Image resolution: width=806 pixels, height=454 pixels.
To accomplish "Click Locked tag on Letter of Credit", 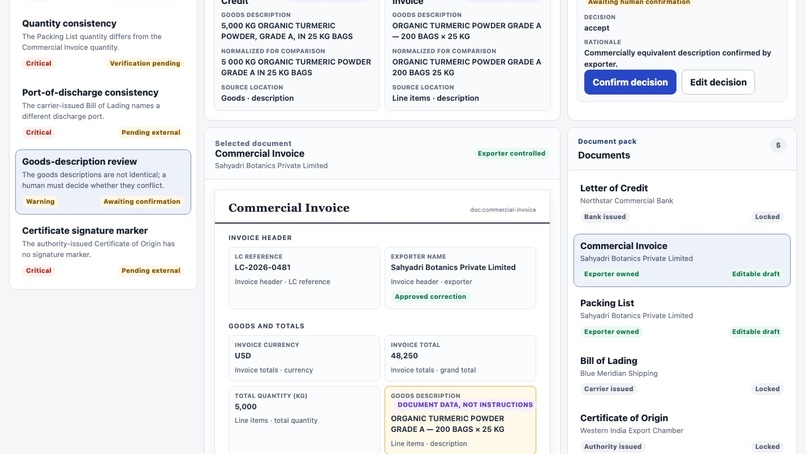I will pos(767,216).
